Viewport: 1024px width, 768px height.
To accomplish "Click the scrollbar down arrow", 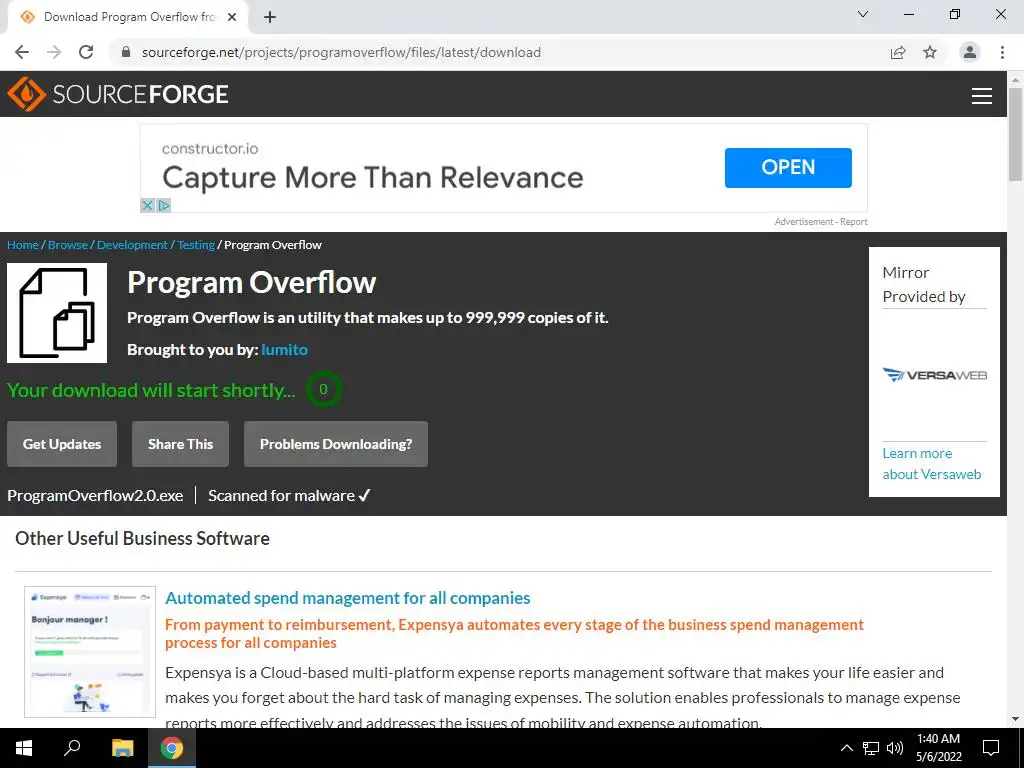I will (1015, 719).
